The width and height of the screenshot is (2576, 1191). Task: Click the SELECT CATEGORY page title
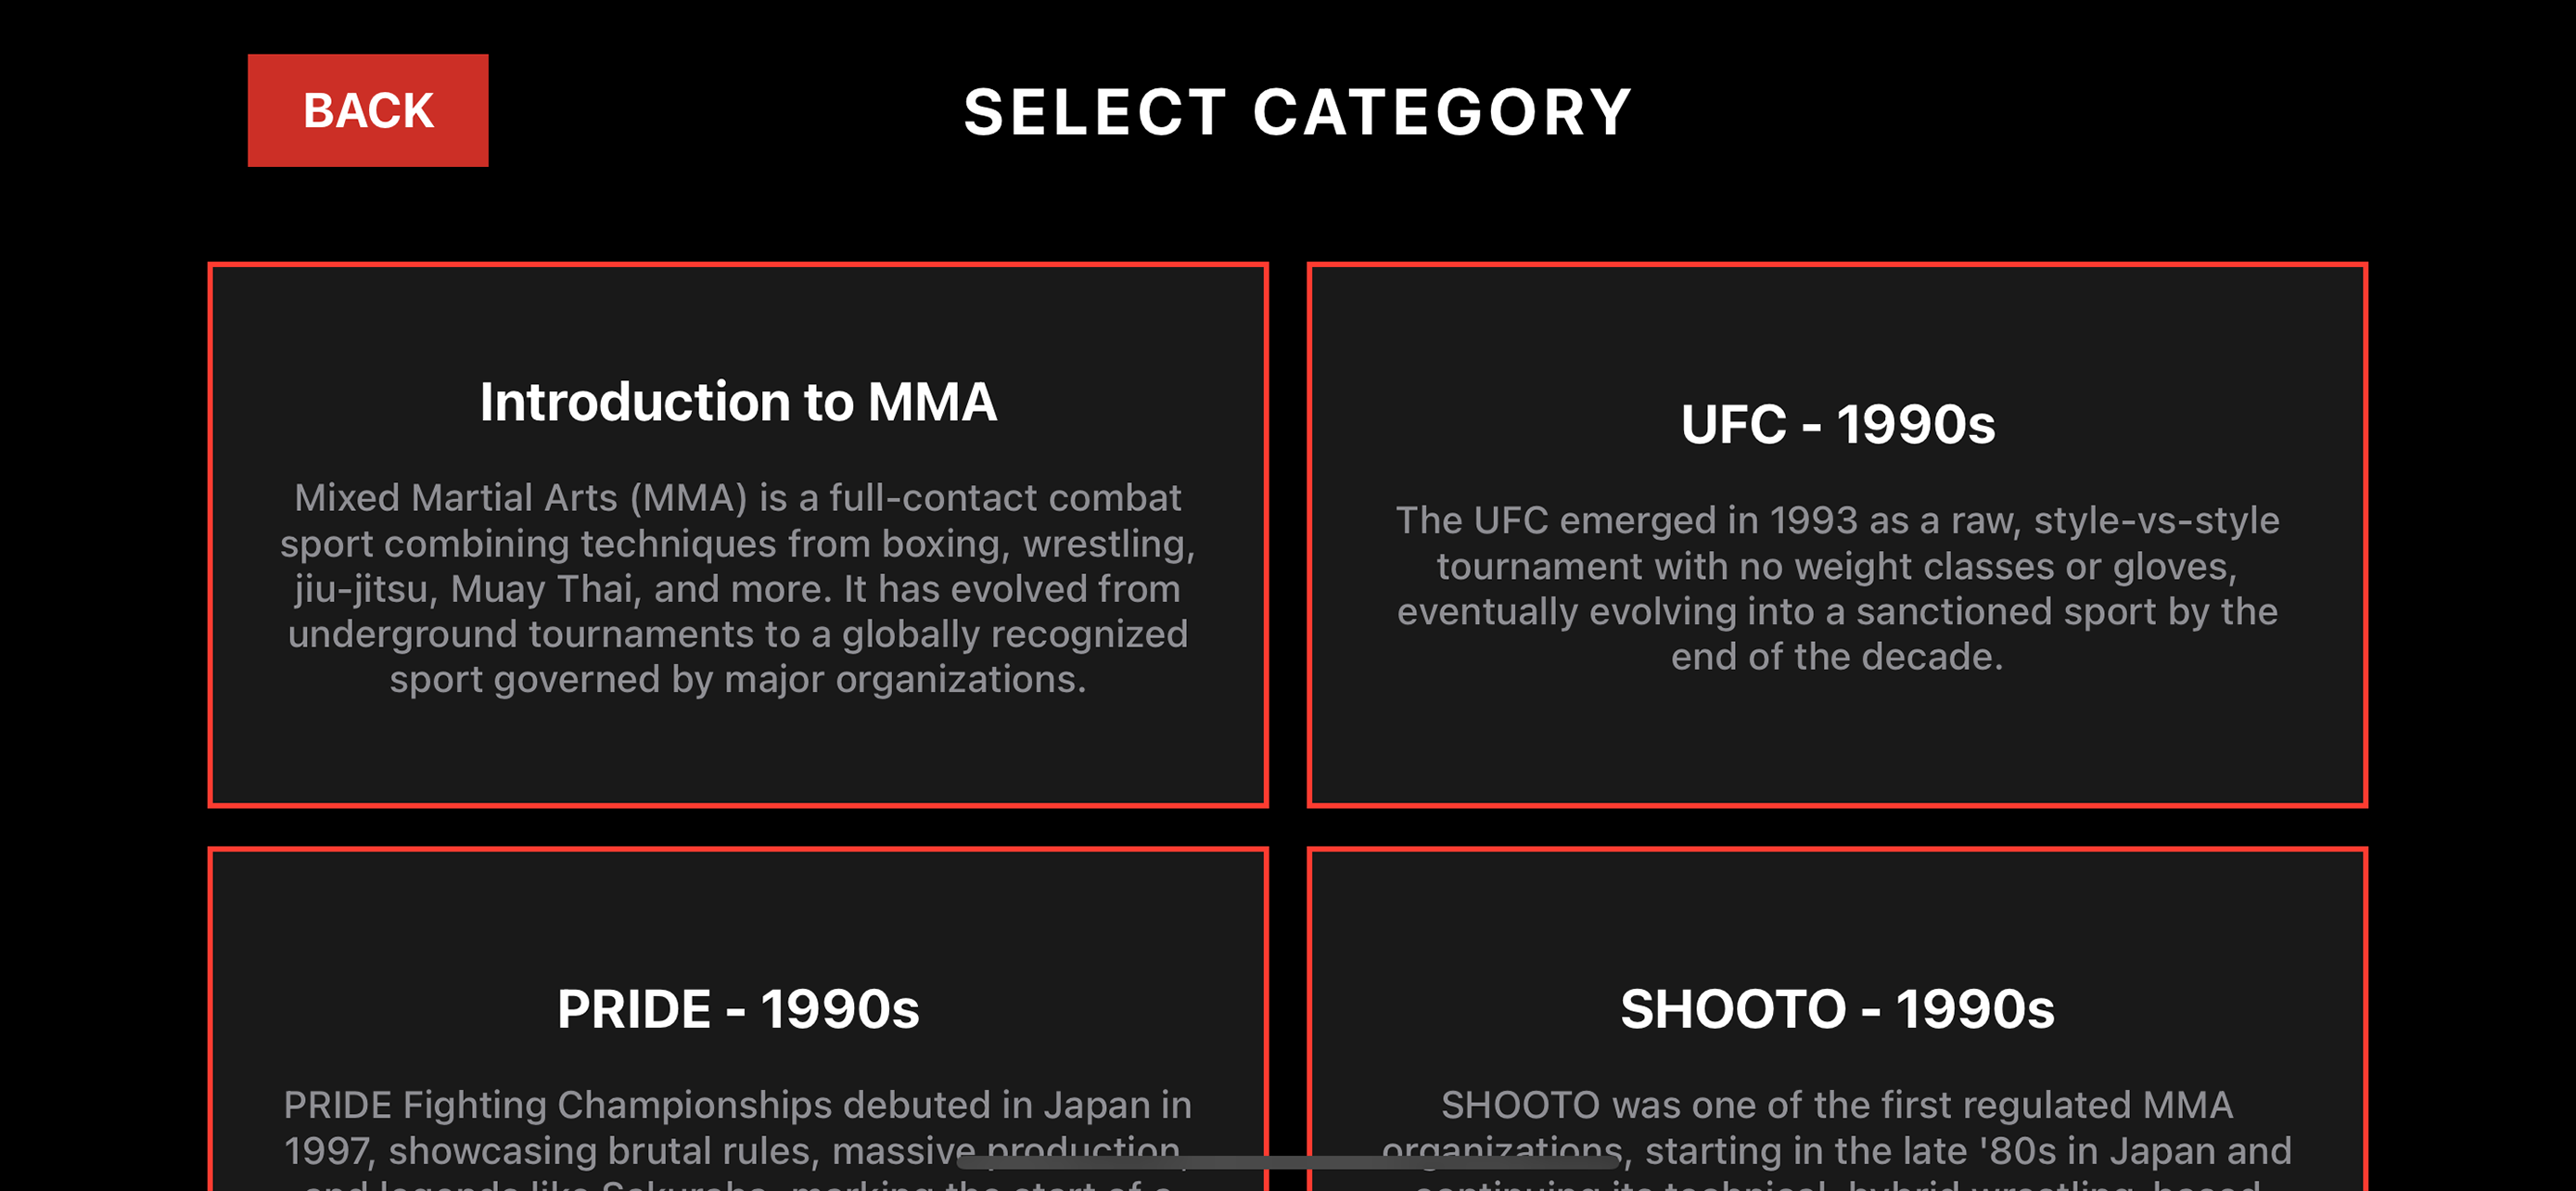coord(1298,110)
